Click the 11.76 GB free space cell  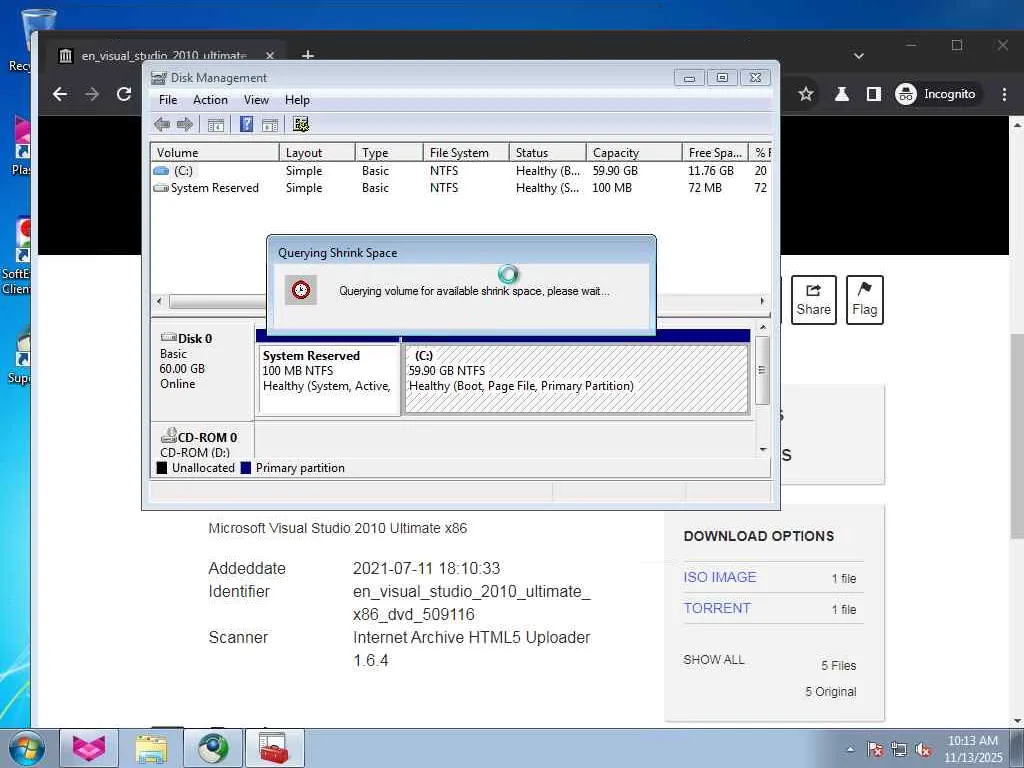coord(711,170)
